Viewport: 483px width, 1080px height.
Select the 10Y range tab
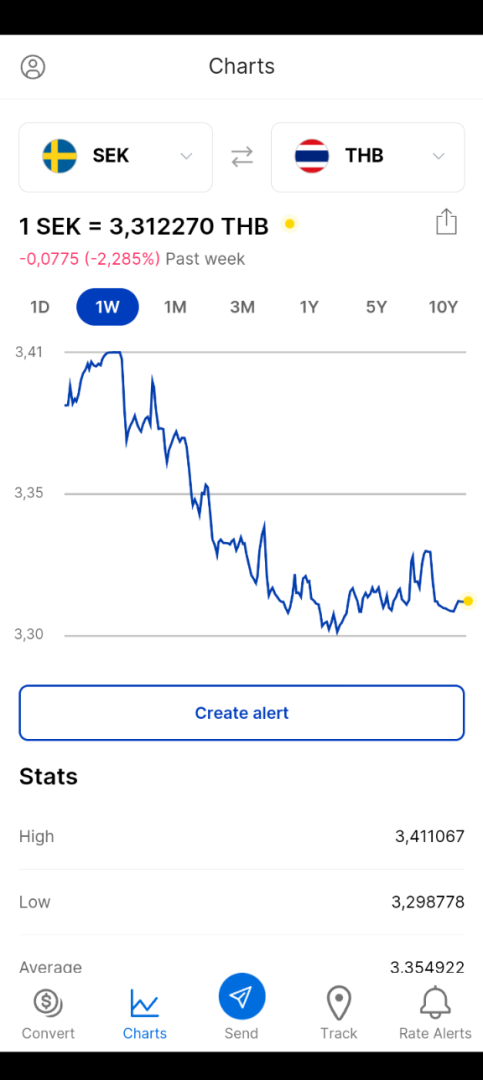click(x=443, y=307)
